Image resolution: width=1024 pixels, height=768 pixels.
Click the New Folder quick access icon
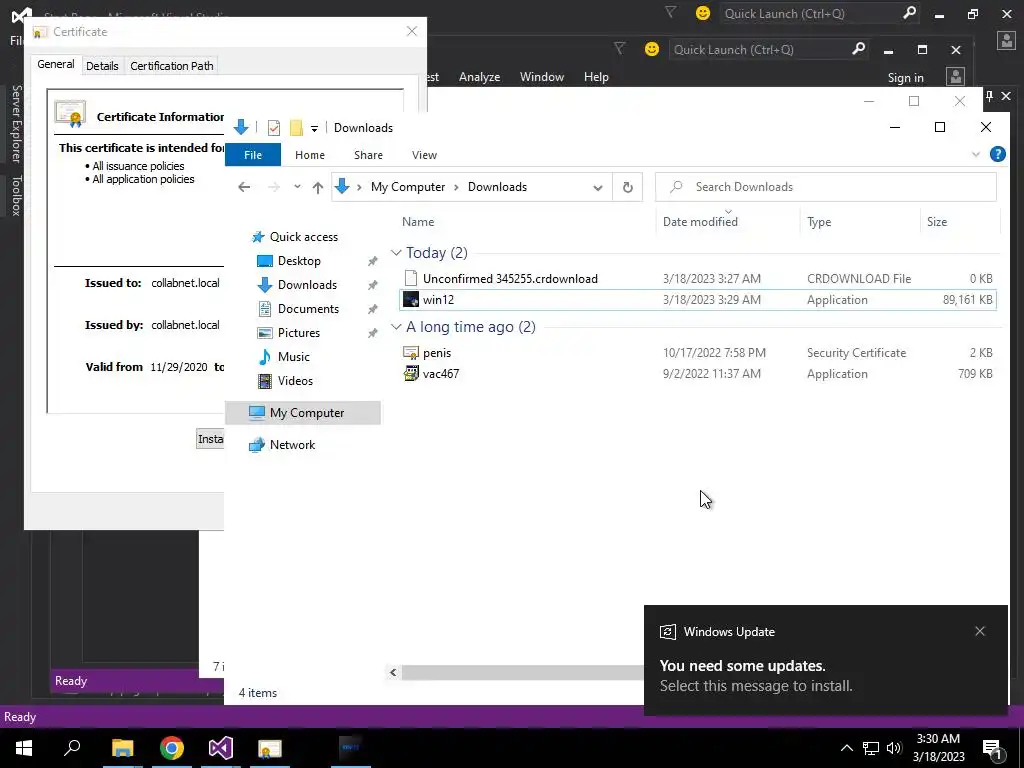[296, 127]
